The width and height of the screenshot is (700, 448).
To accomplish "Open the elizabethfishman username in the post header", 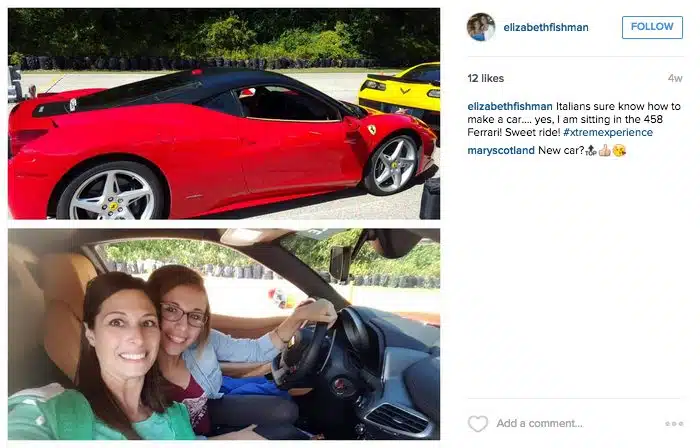I will coord(546,27).
